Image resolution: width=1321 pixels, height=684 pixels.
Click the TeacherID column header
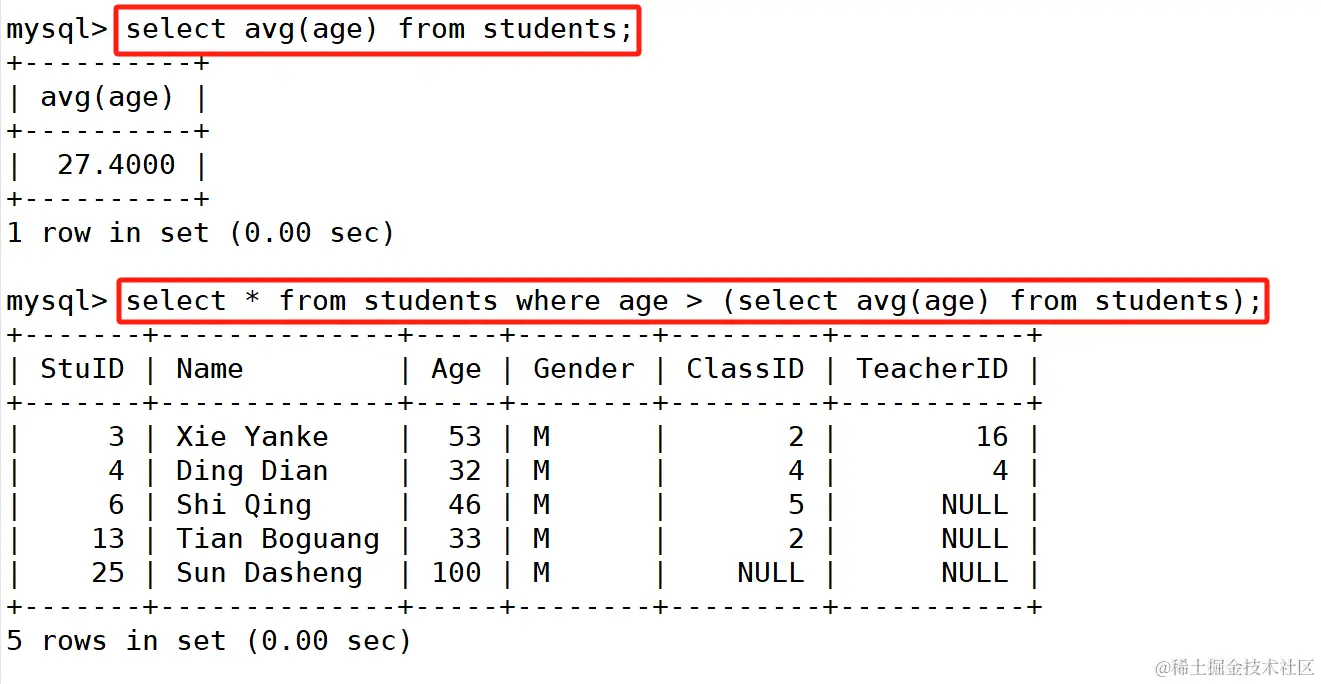pyautogui.click(x=932, y=369)
